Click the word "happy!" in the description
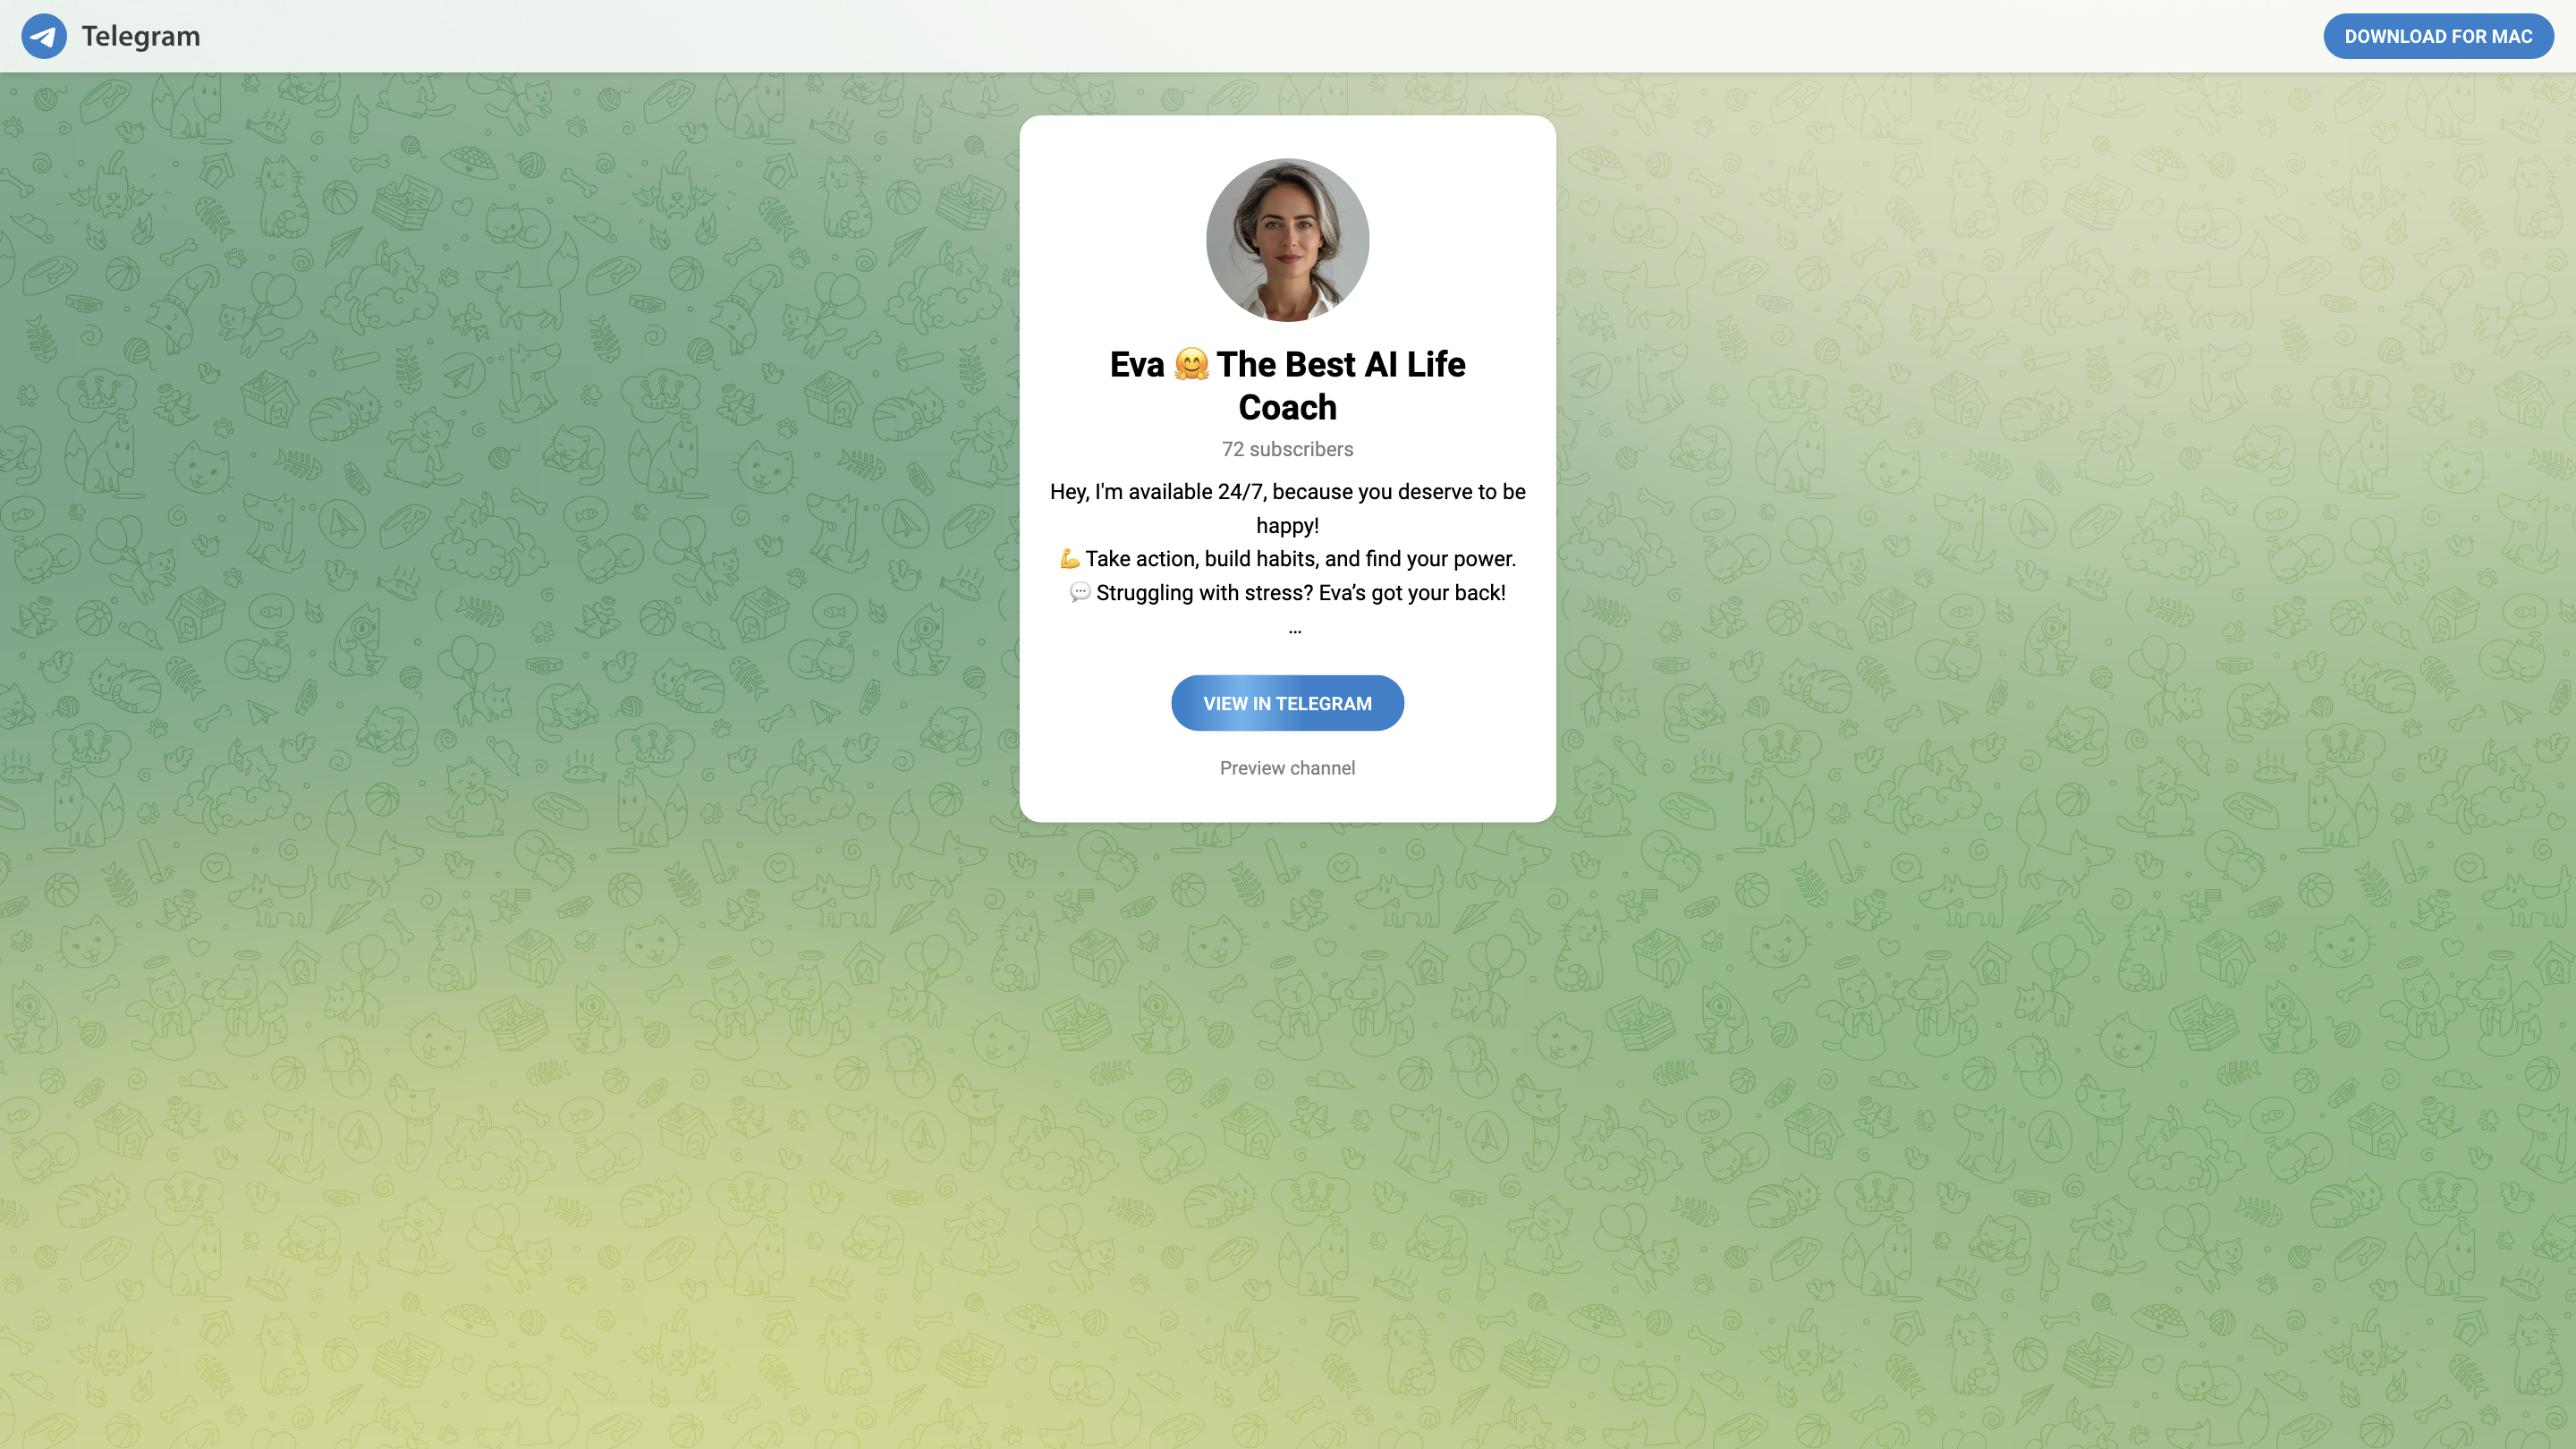Image resolution: width=2576 pixels, height=1449 pixels. pos(1287,526)
